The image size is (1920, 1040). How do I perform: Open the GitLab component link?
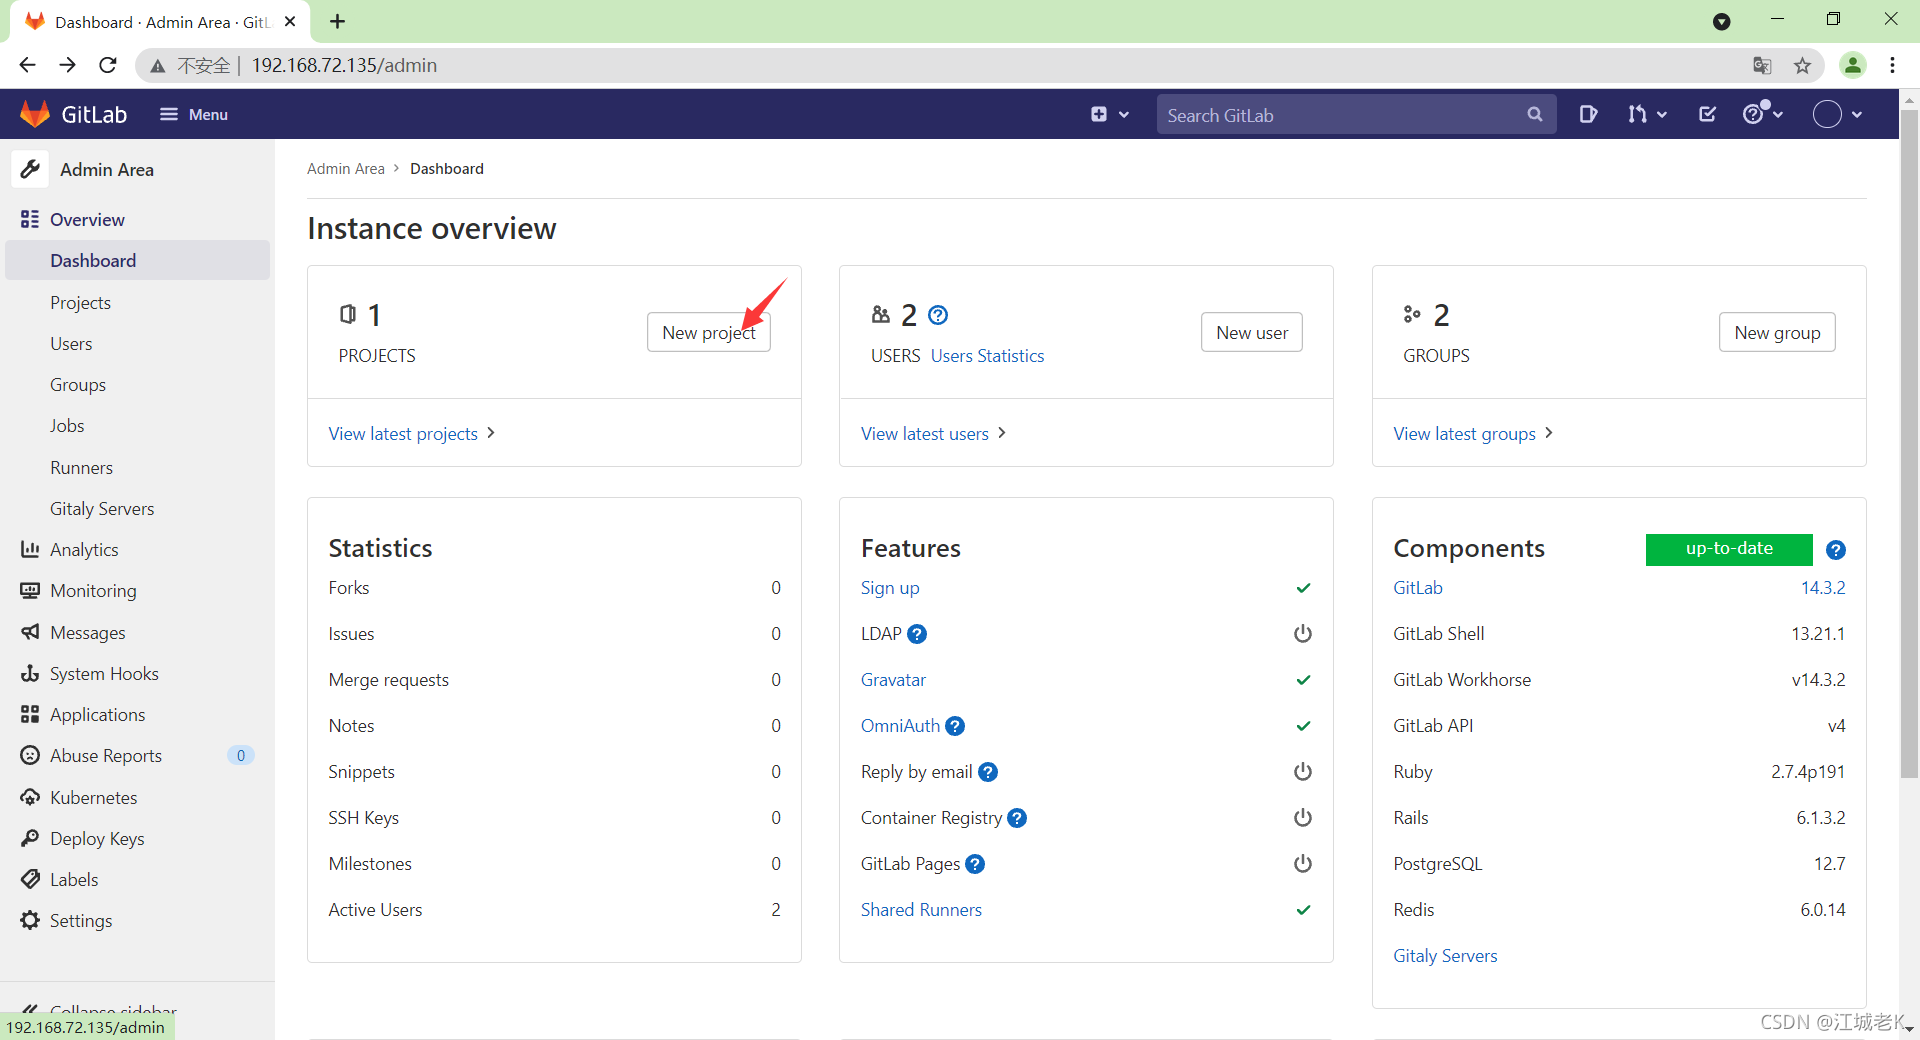[1418, 587]
